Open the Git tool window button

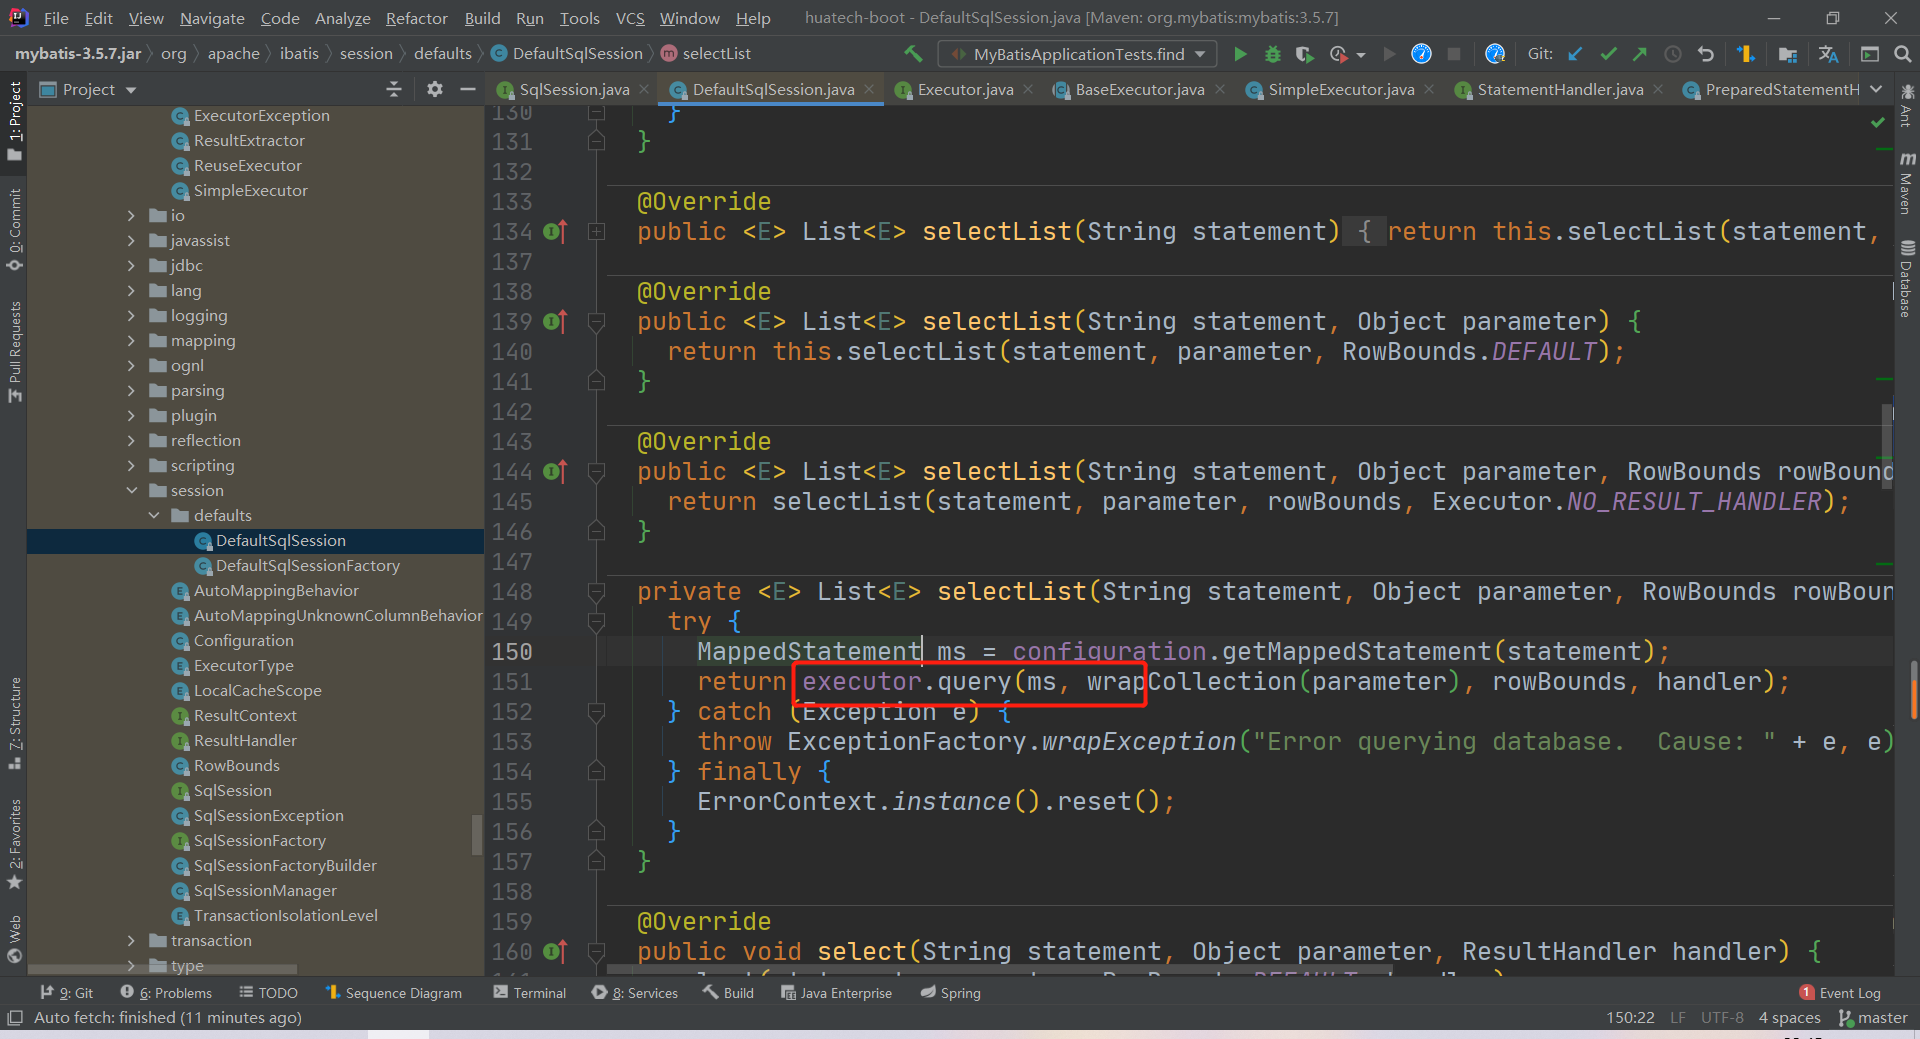pyautogui.click(x=66, y=993)
